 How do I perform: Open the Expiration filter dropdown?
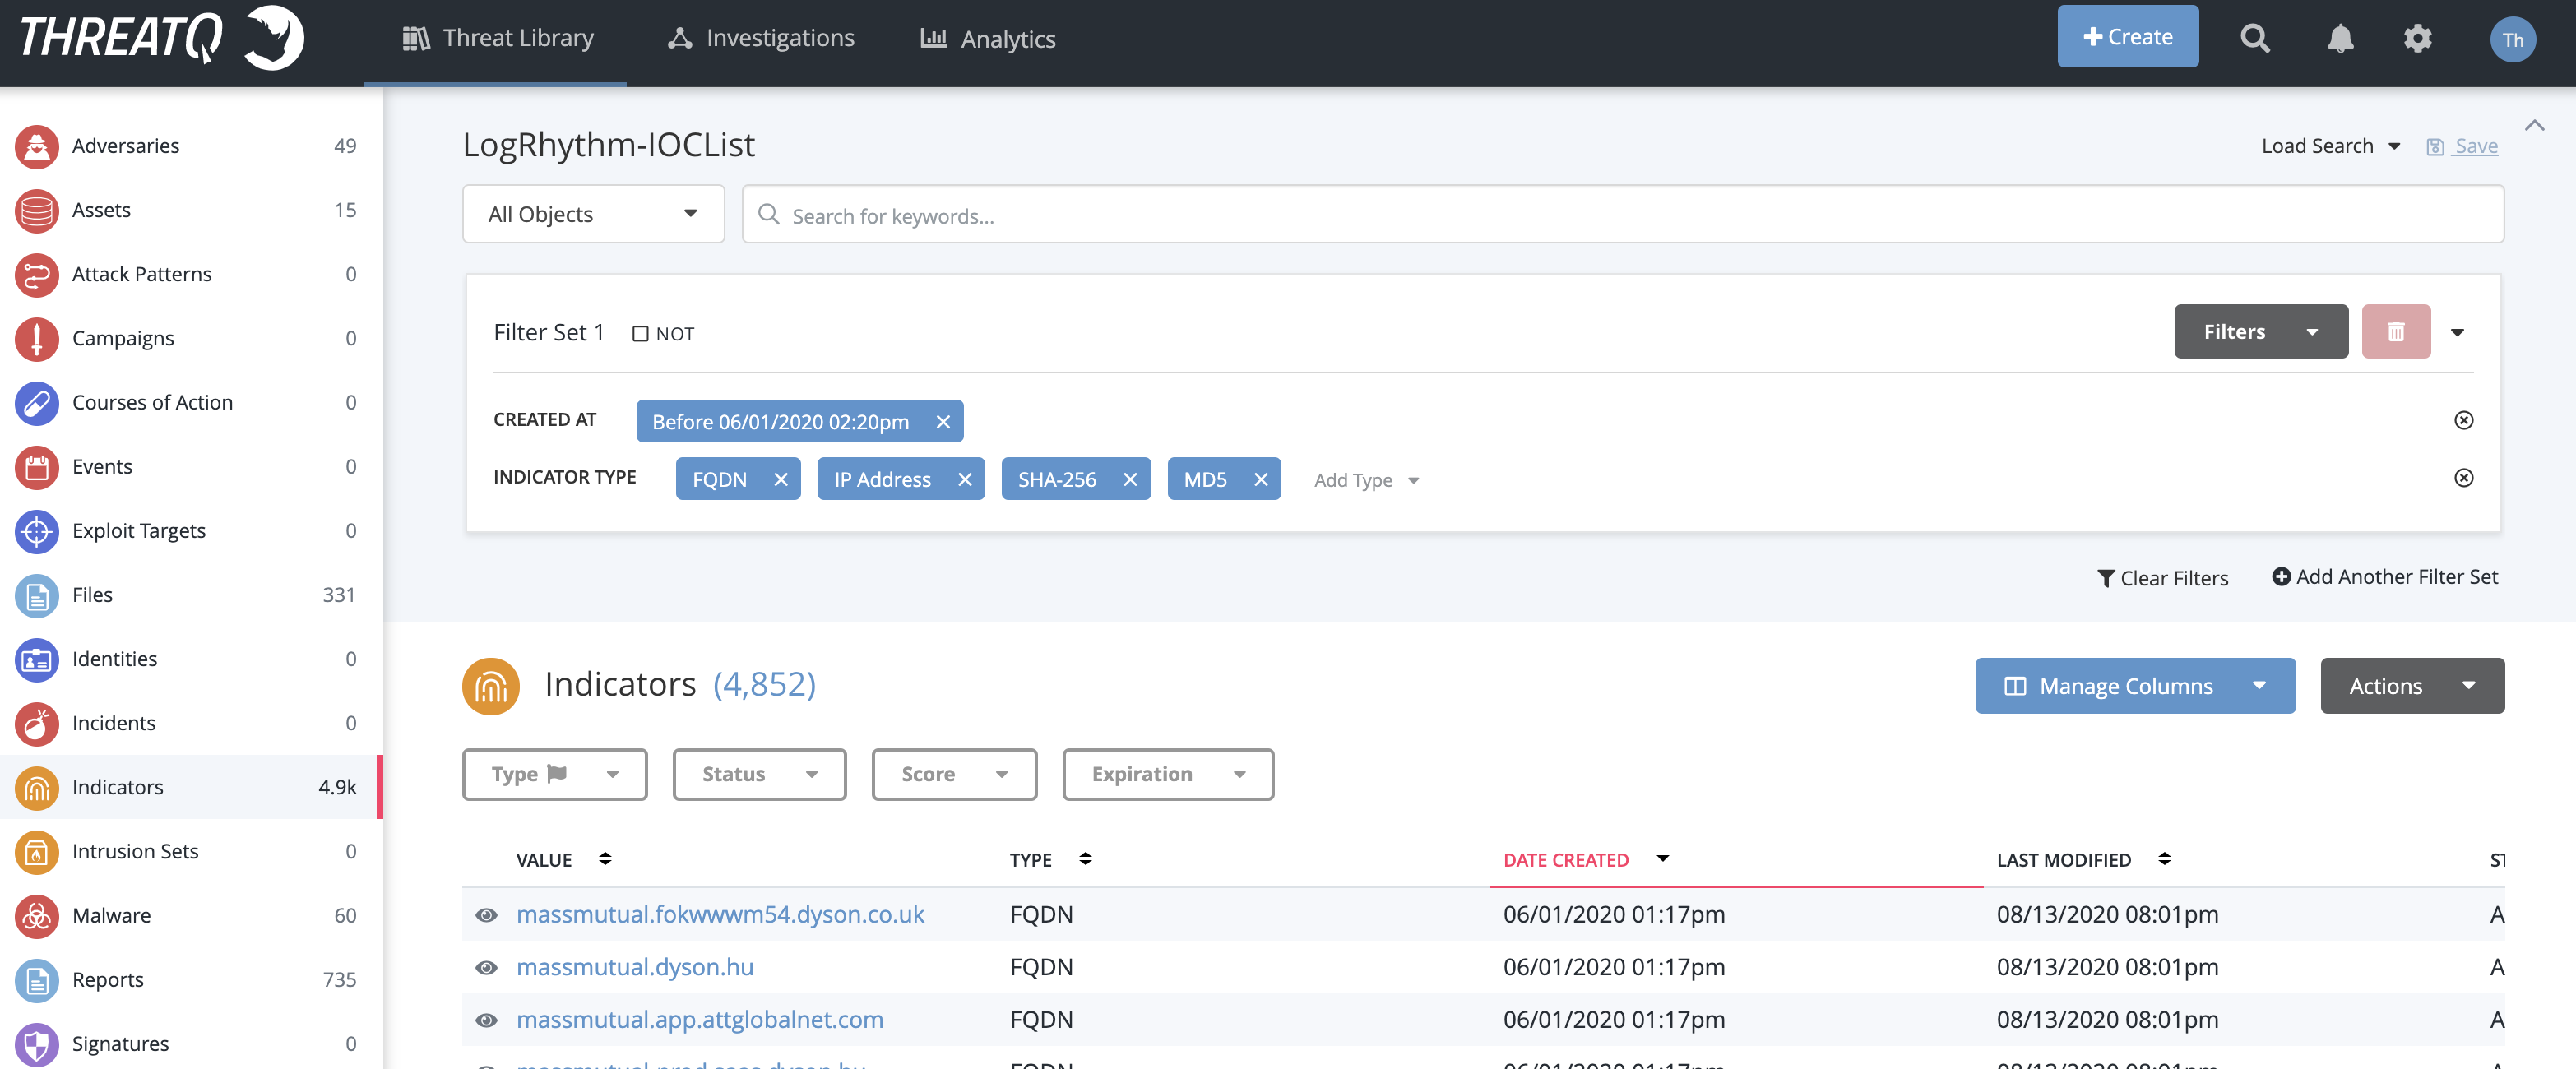coord(1168,774)
